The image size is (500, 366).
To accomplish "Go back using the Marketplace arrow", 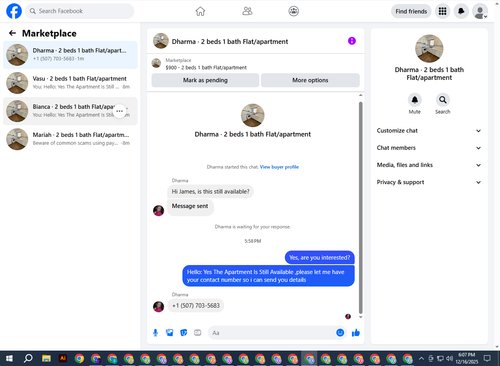I will 12,33.
